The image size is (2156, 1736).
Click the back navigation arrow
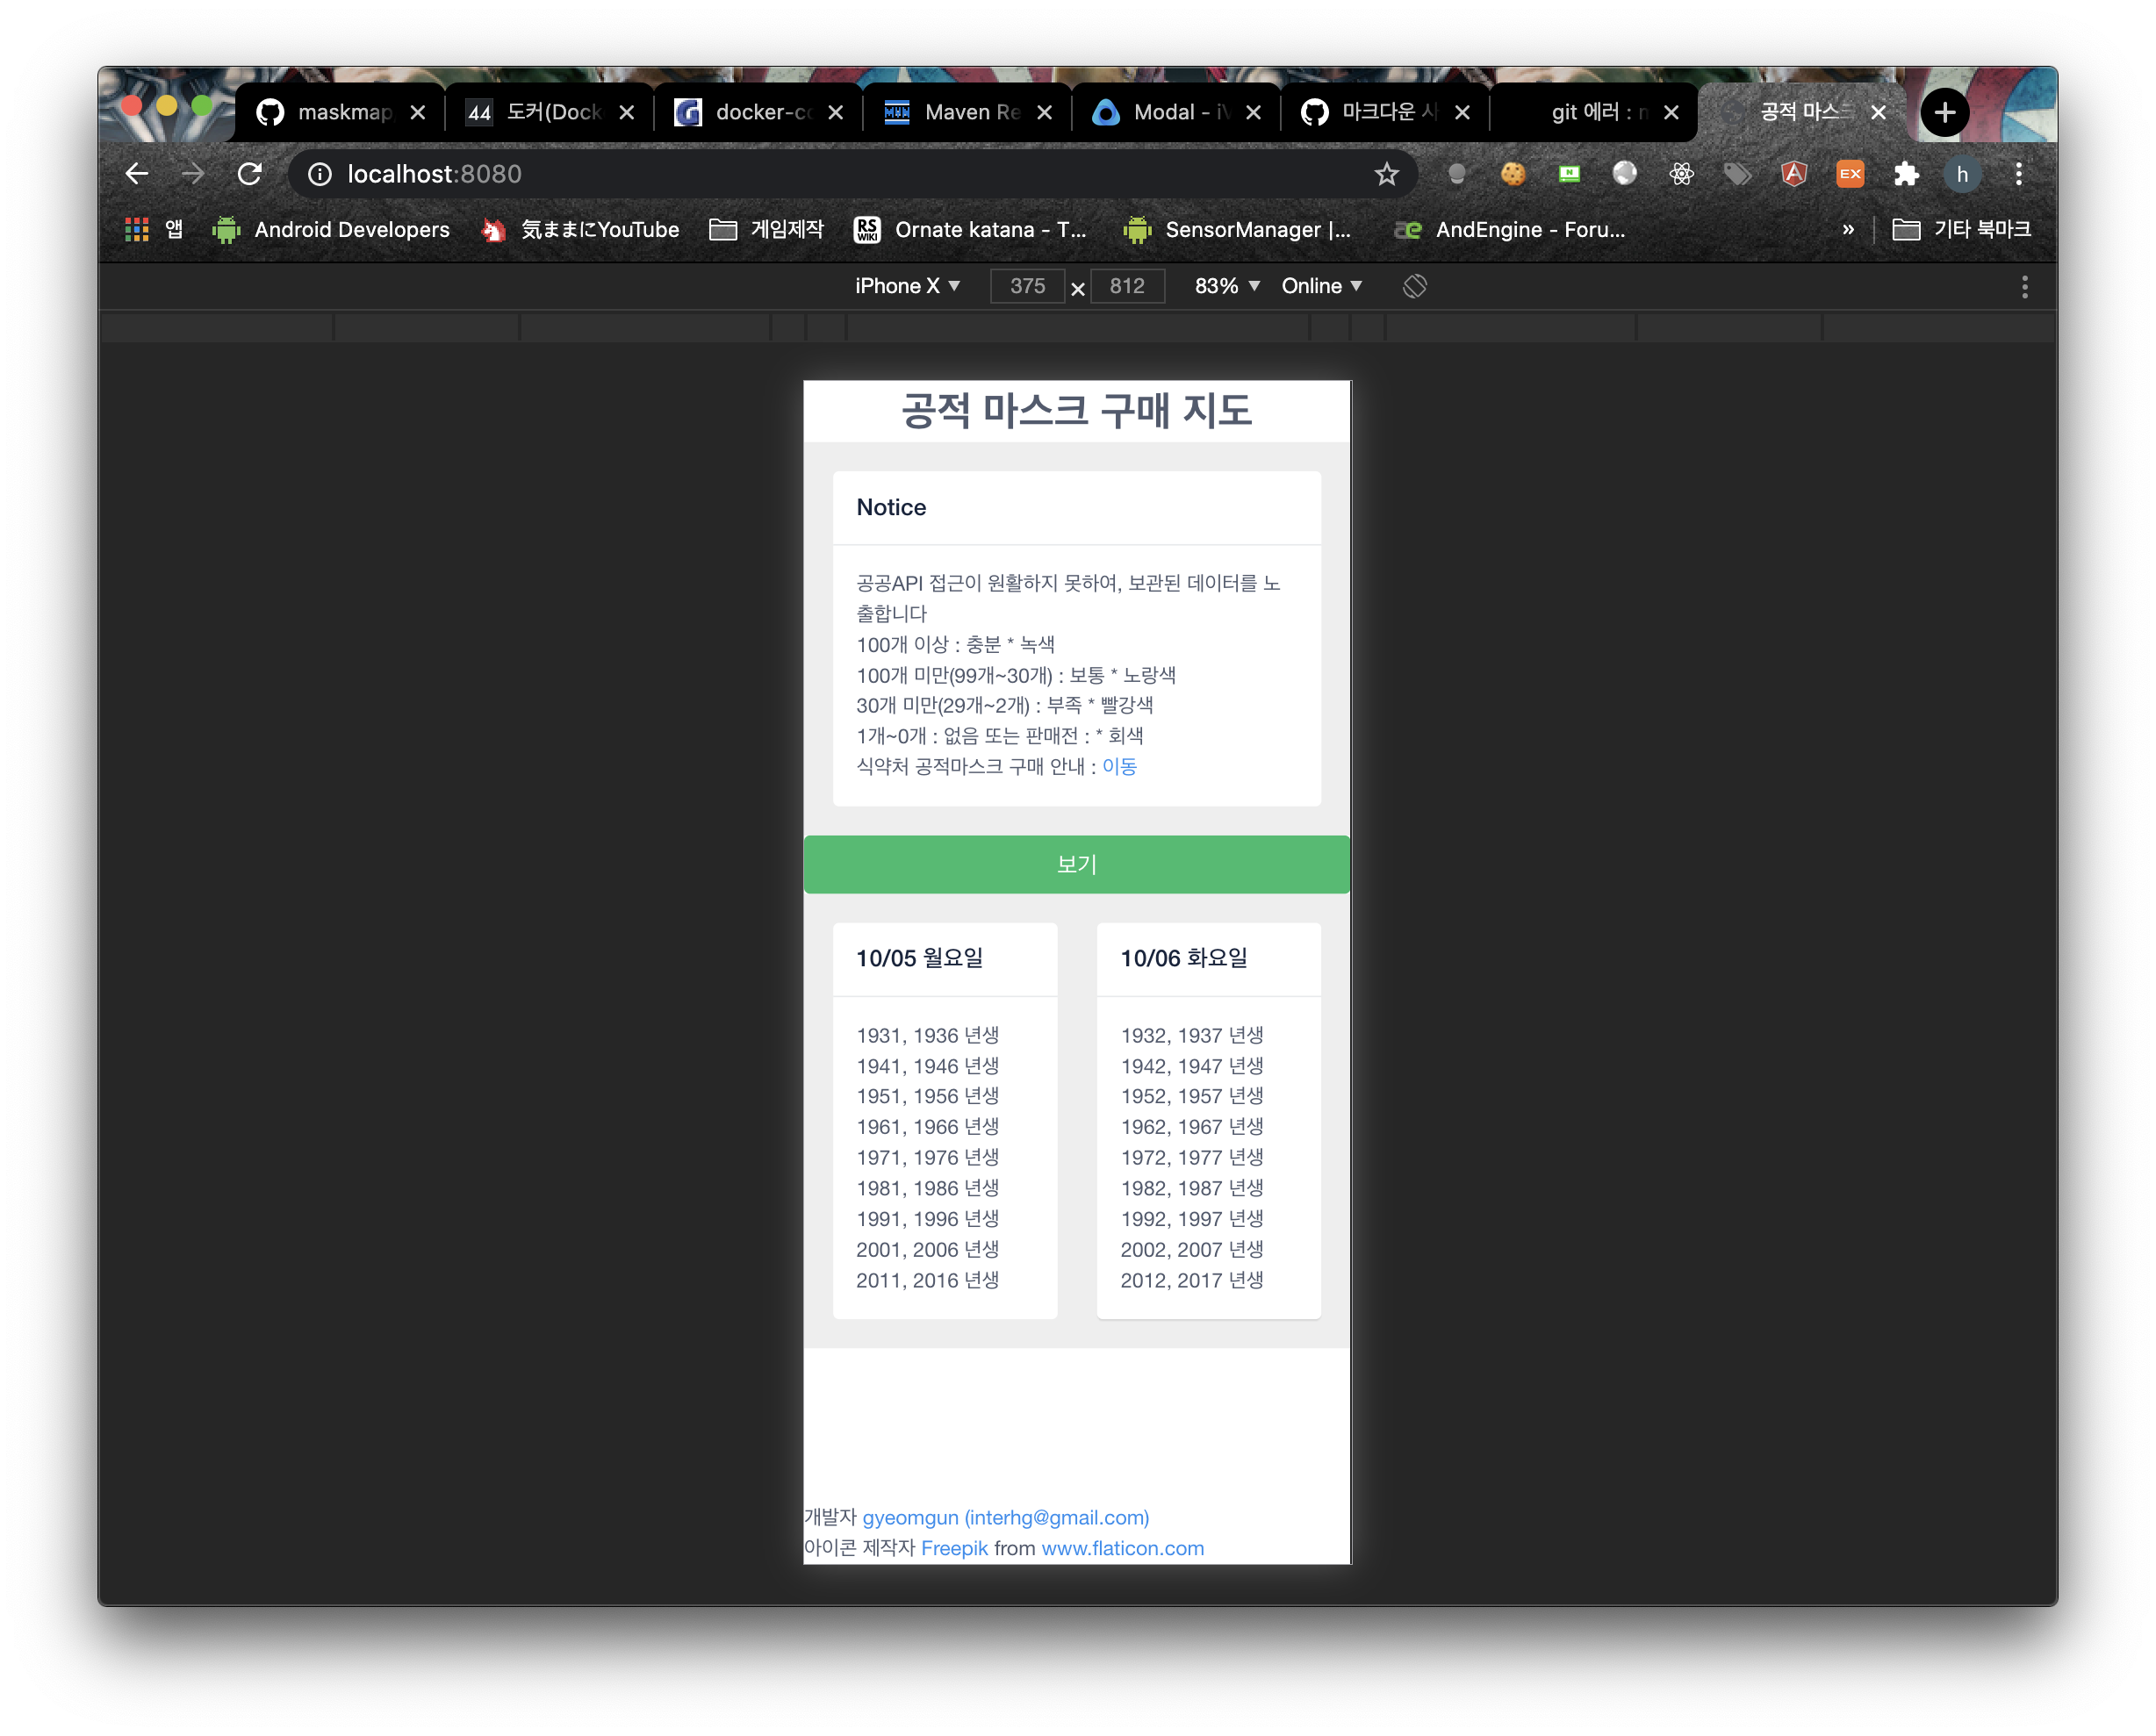(137, 173)
